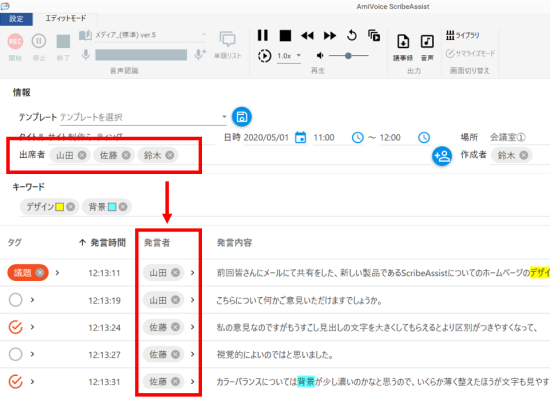The height and width of the screenshot is (397, 550).
Task: Pause playback with the pause button
Action: (x=263, y=35)
